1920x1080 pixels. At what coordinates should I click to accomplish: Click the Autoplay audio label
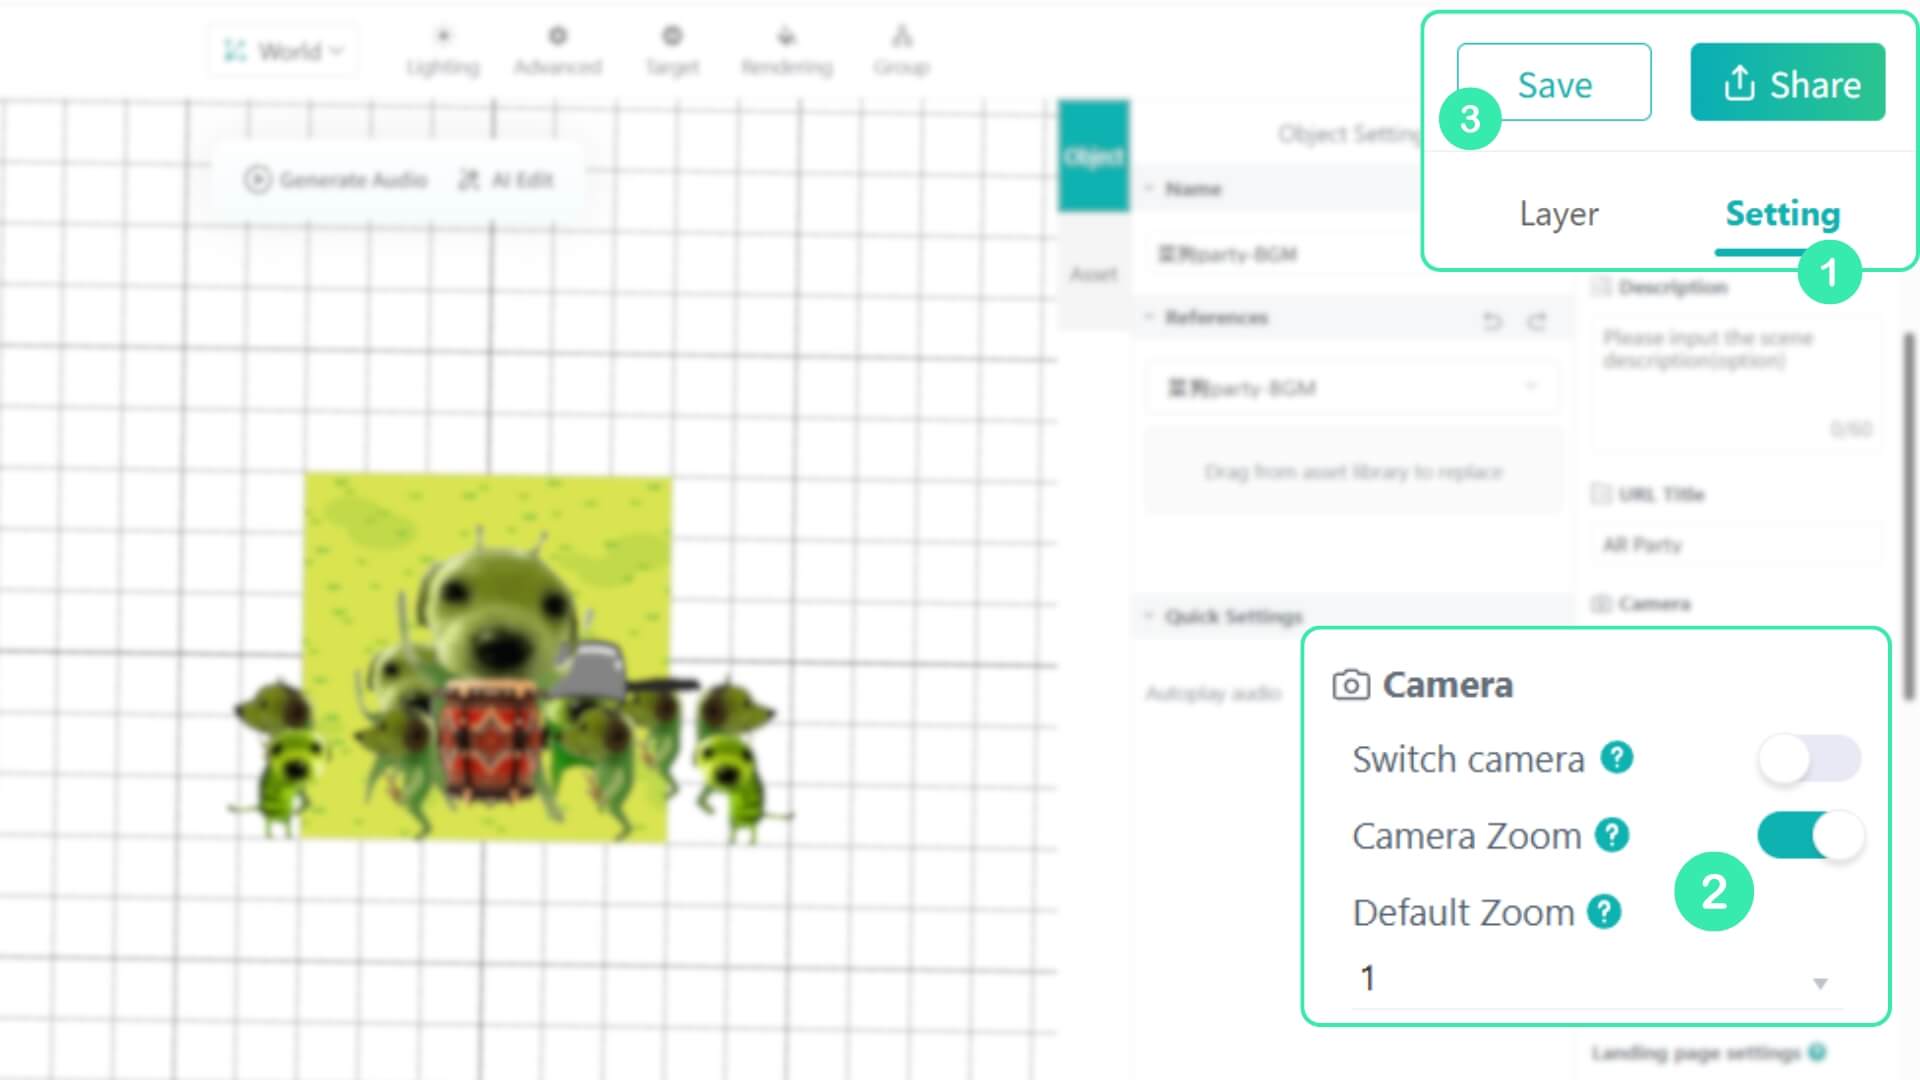1213,693
